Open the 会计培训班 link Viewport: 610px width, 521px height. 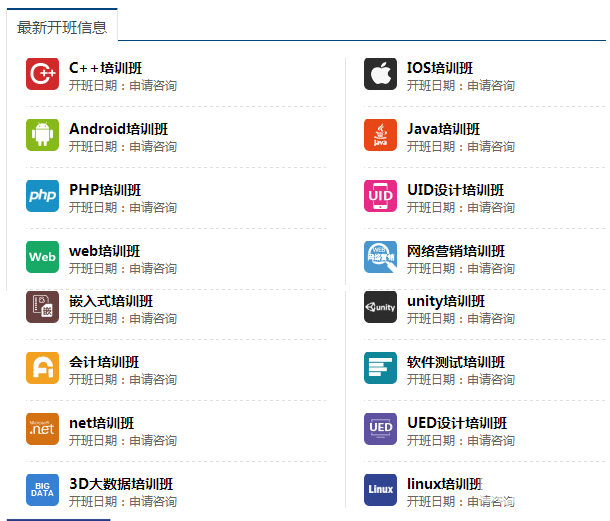104,362
